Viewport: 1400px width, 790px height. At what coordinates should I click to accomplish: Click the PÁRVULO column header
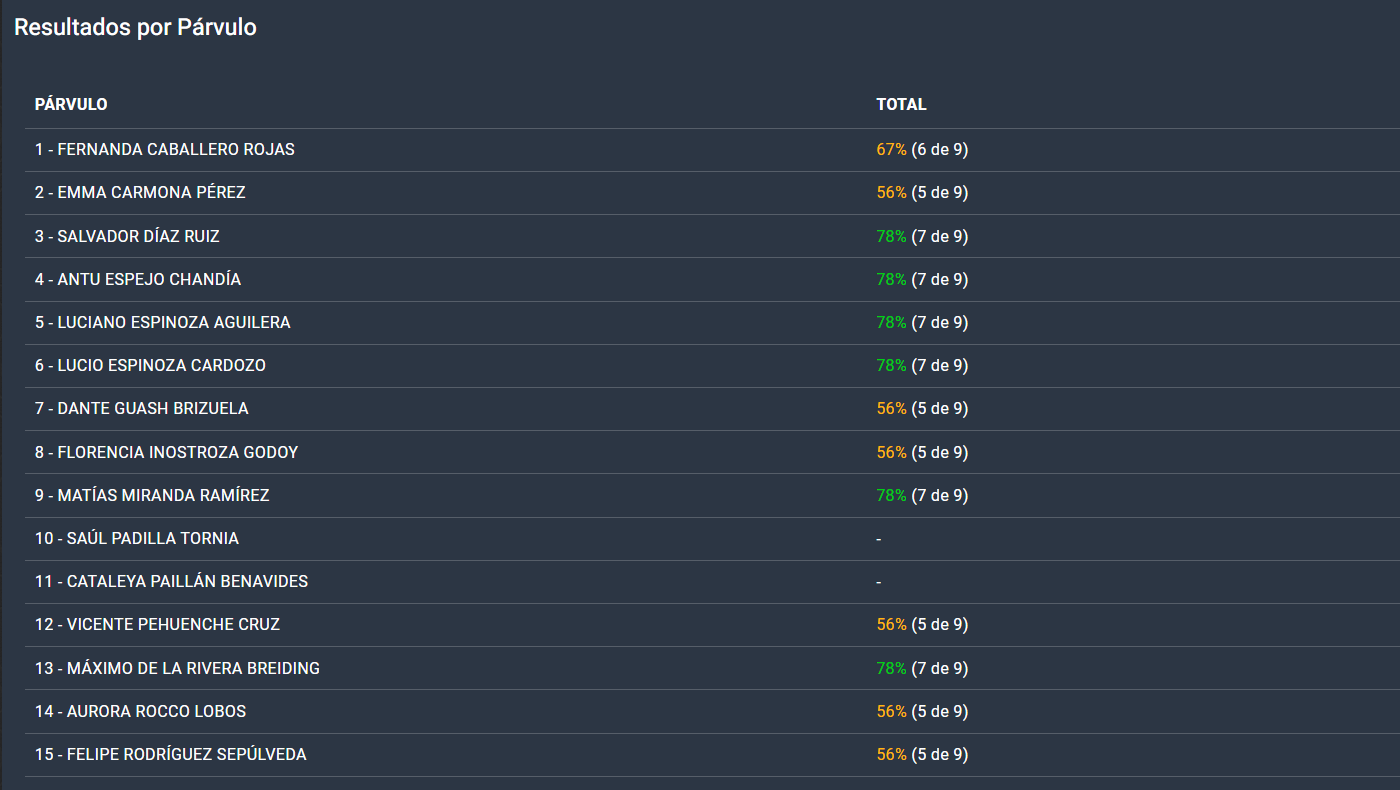[71, 105]
